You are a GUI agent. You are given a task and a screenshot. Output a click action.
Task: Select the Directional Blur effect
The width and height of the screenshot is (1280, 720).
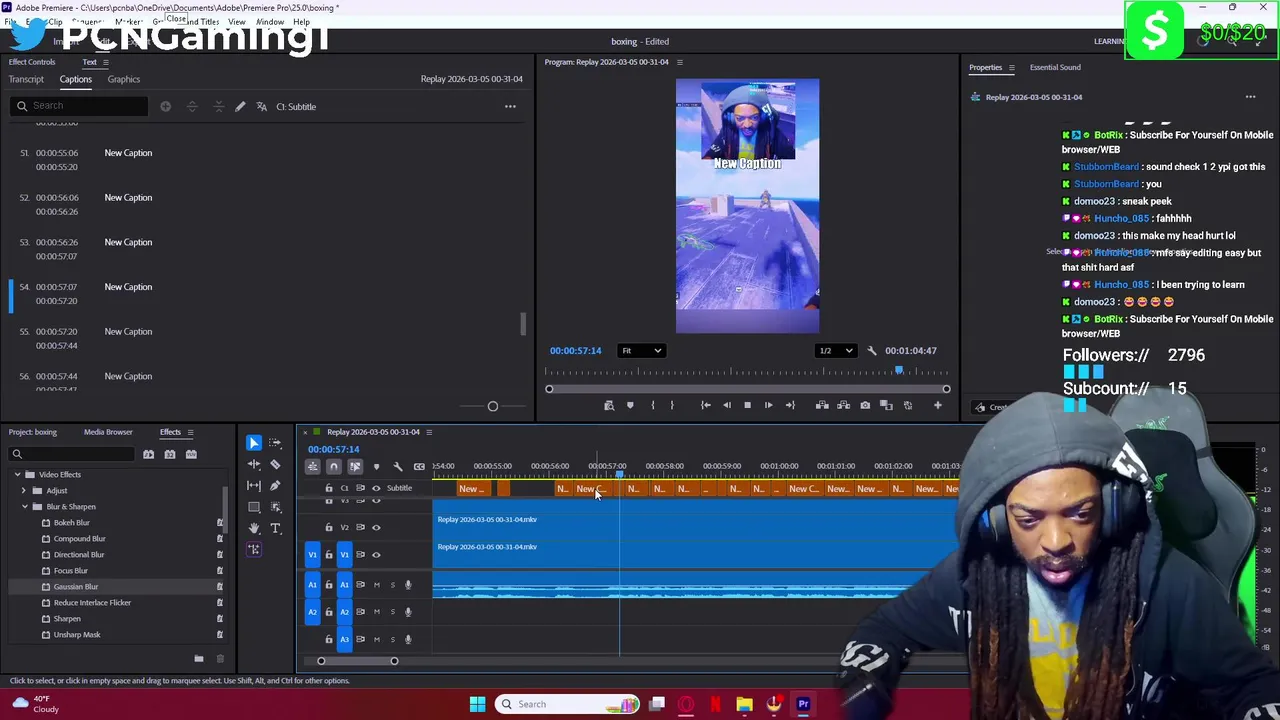[79, 555]
